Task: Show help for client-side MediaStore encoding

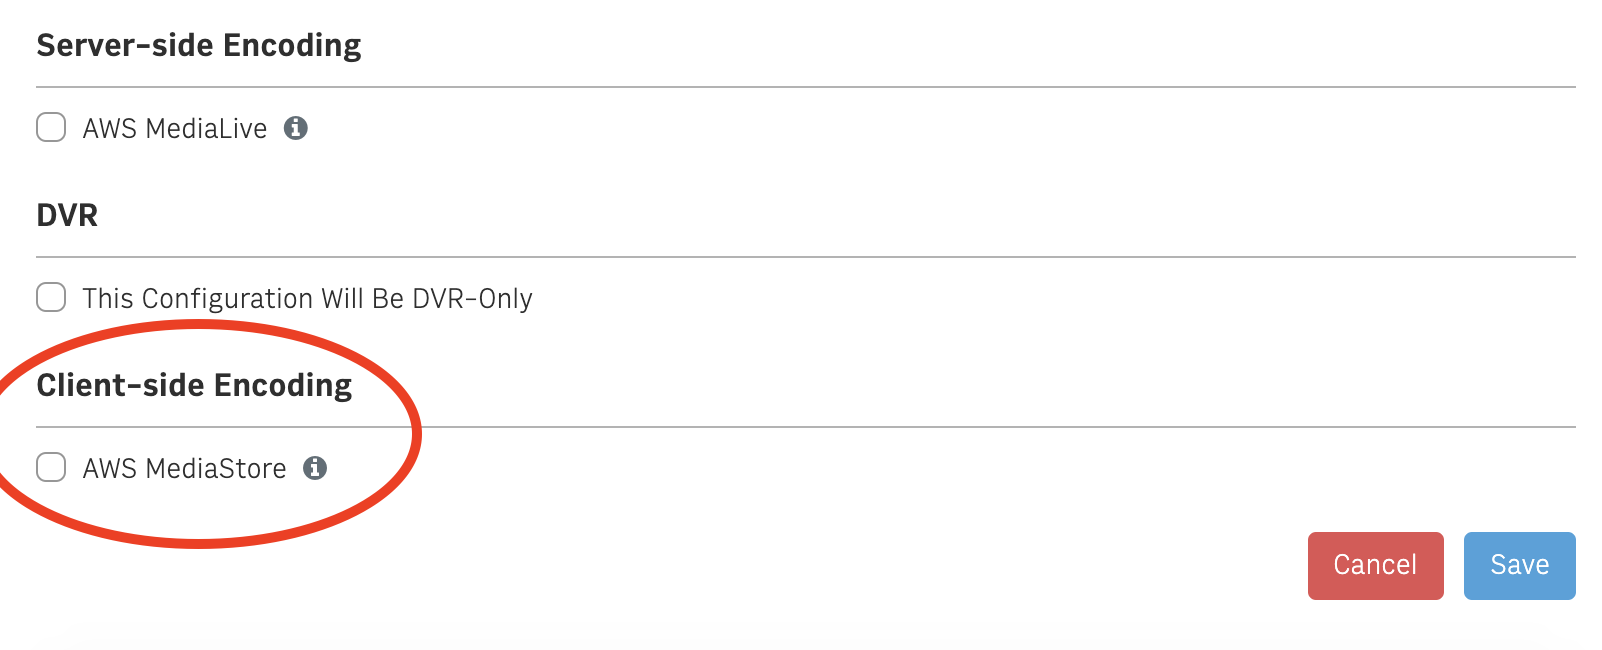Action: point(315,468)
